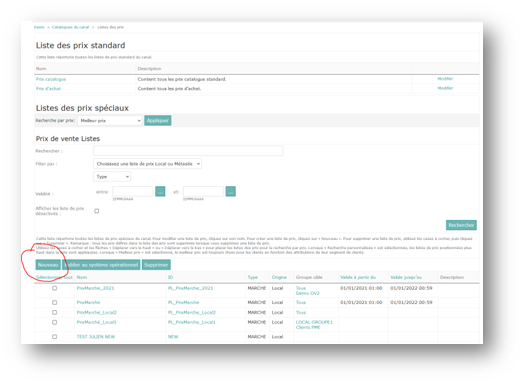525x386 pixels.
Task: Select 'Contient tous les prix catalogue standard.' text
Action: click(182, 79)
